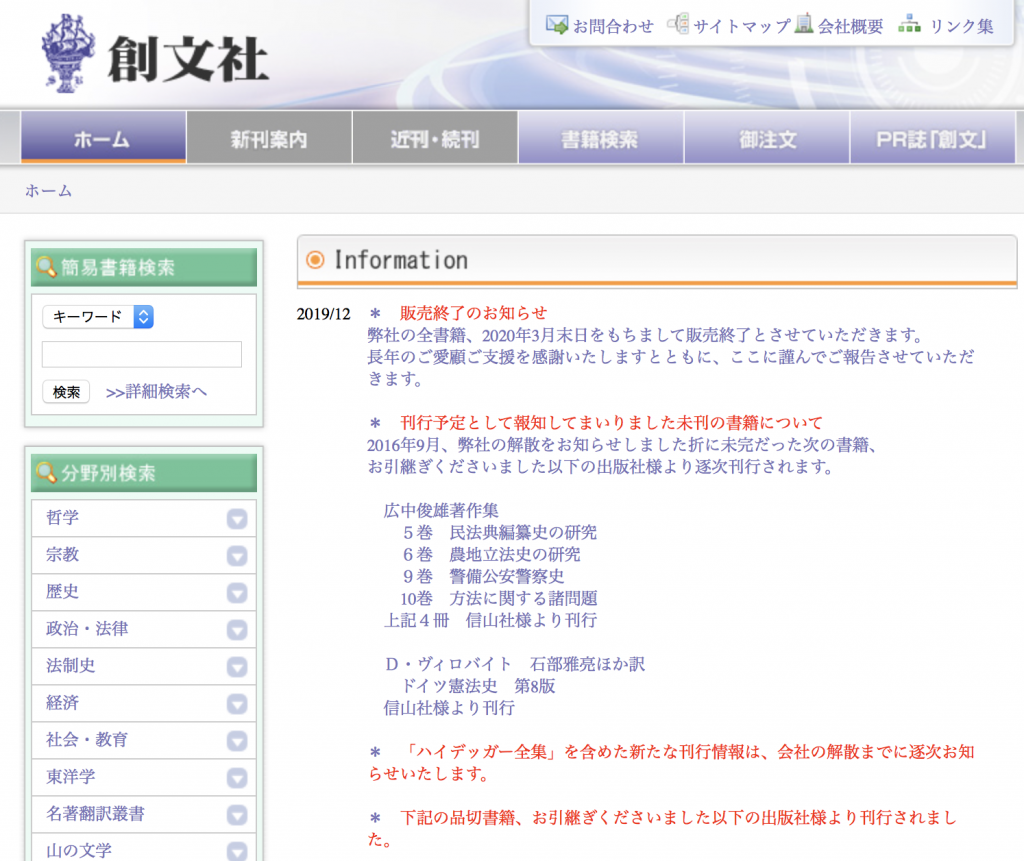
Task: Click the 上記４冊 信山社様より刊行 line
Action: pyautogui.click(x=490, y=620)
